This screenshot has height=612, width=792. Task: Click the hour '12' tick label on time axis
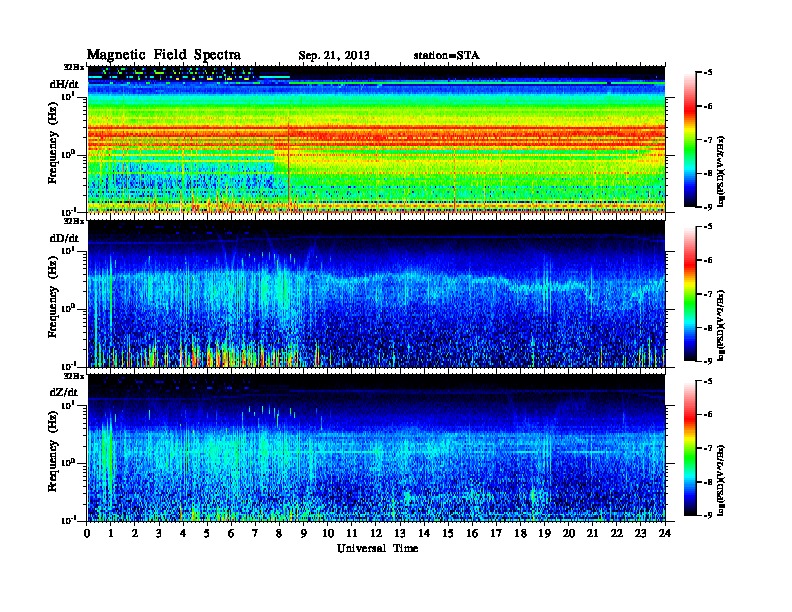376,533
